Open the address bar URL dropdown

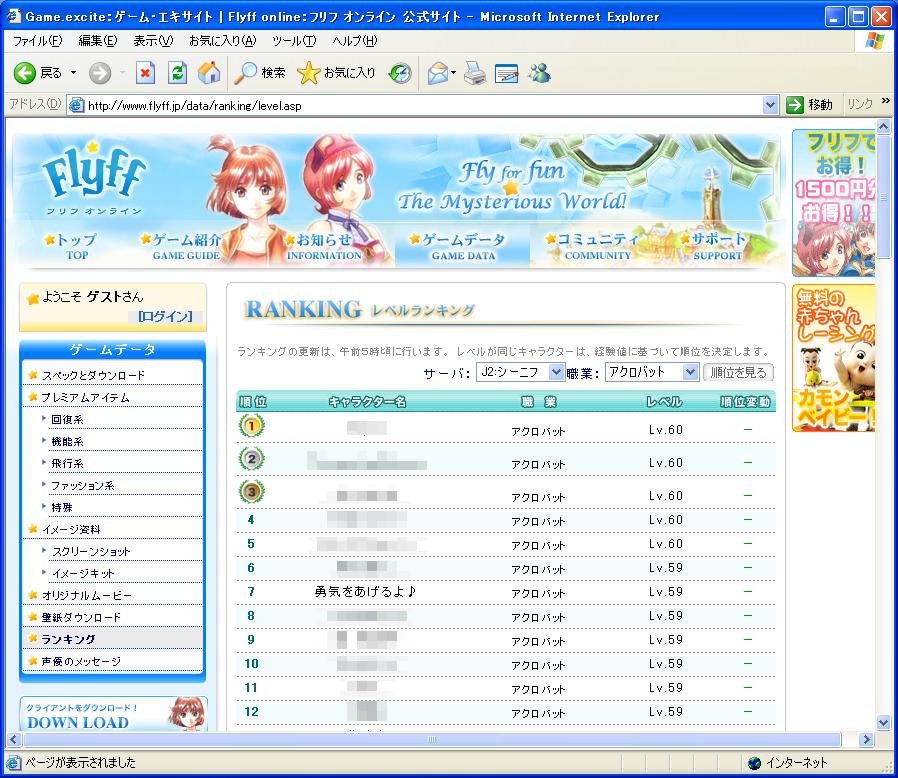(770, 105)
